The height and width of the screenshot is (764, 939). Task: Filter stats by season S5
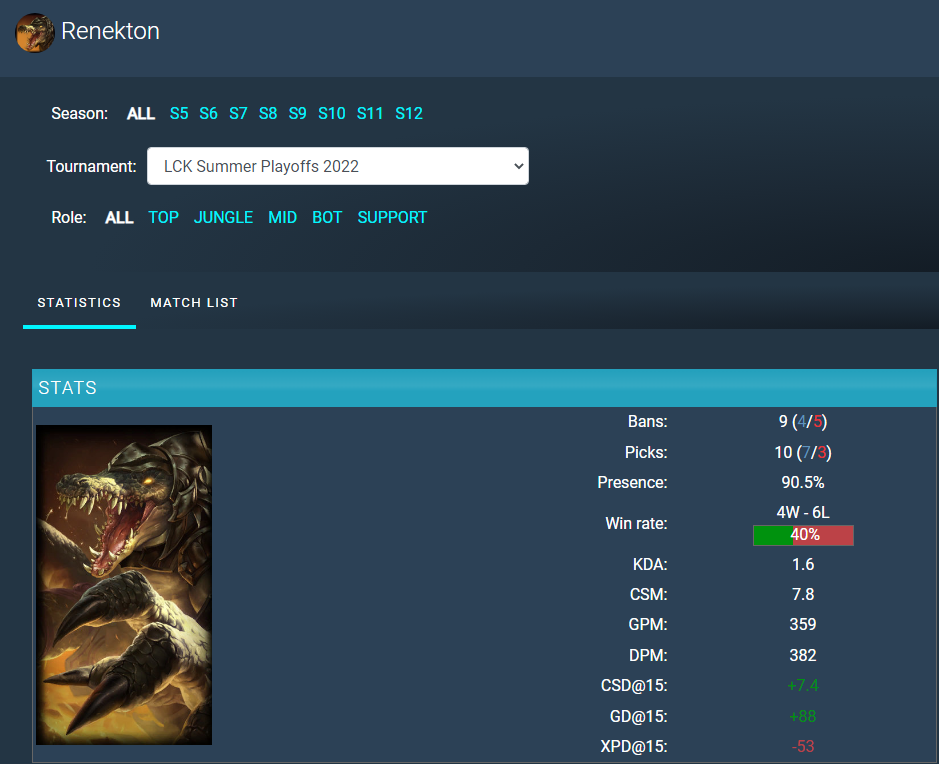[179, 113]
